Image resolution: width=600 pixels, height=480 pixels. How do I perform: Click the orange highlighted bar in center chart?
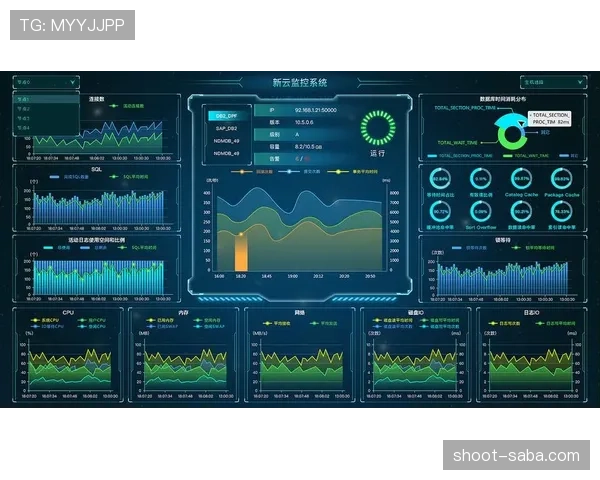point(241,252)
